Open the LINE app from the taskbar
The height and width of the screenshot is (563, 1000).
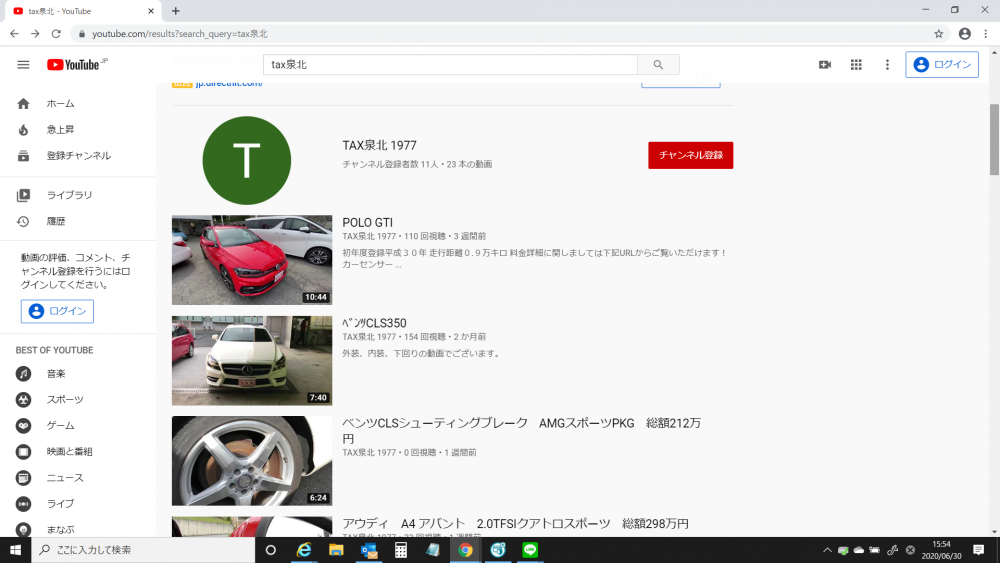tap(530, 550)
